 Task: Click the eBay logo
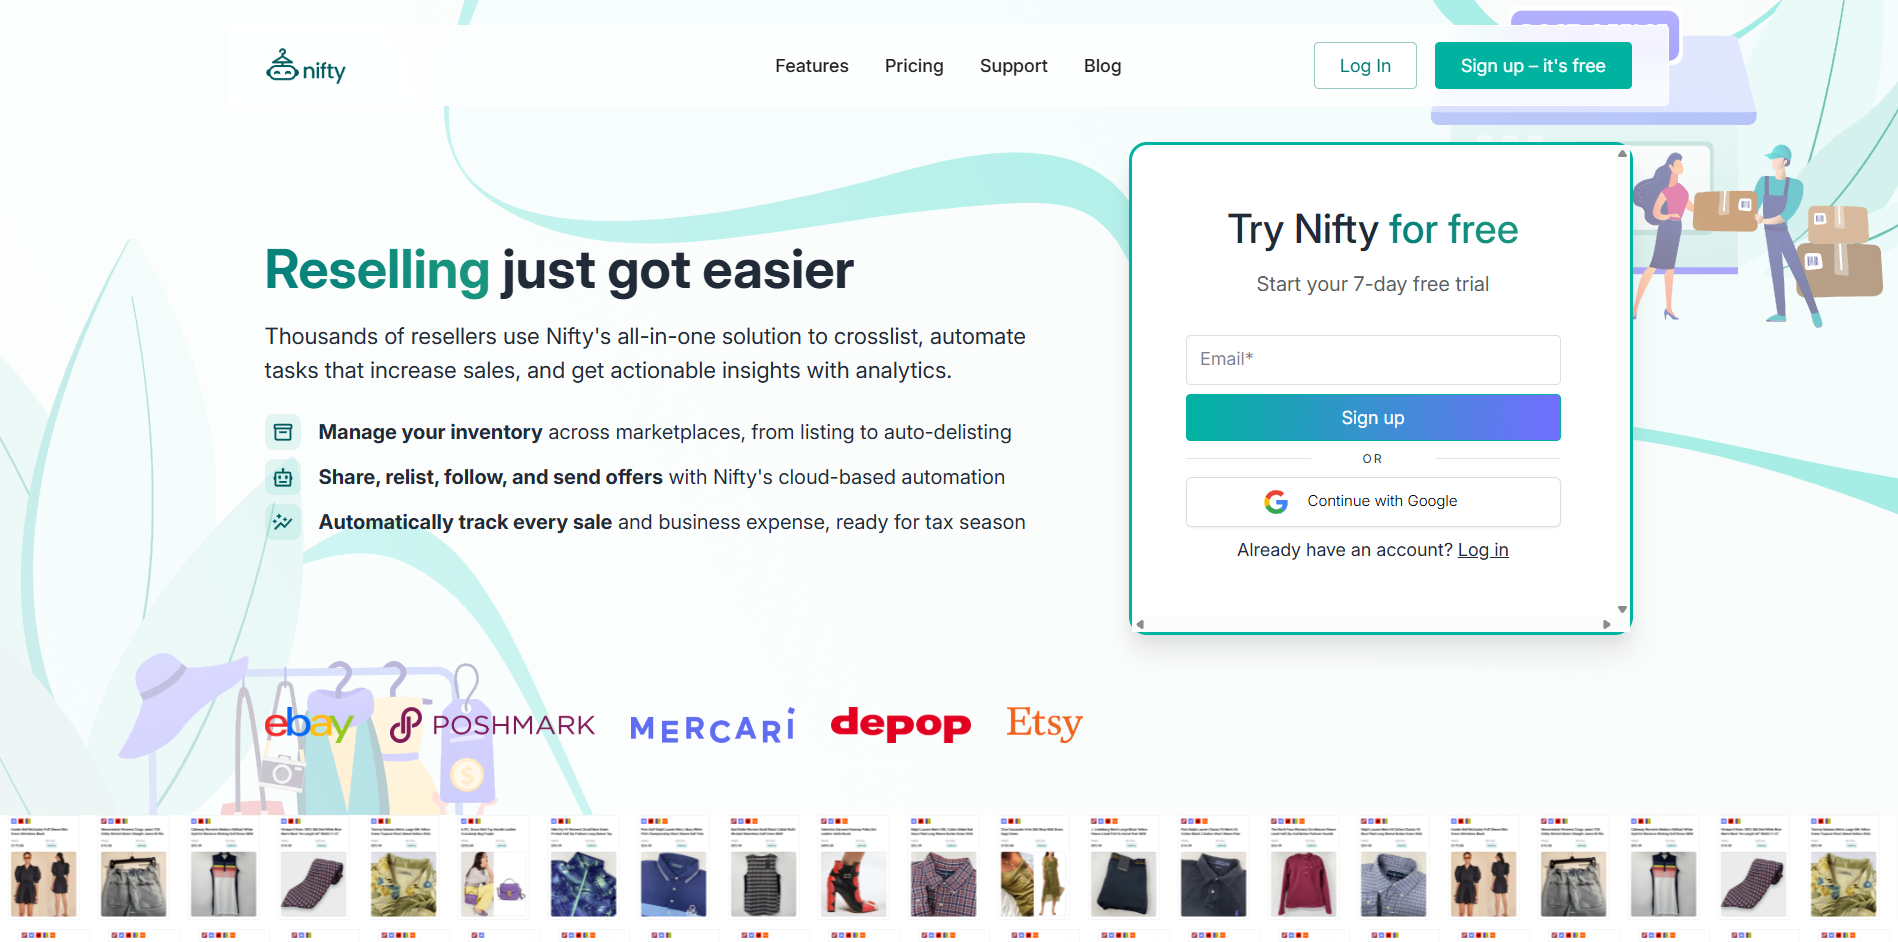[x=309, y=724]
